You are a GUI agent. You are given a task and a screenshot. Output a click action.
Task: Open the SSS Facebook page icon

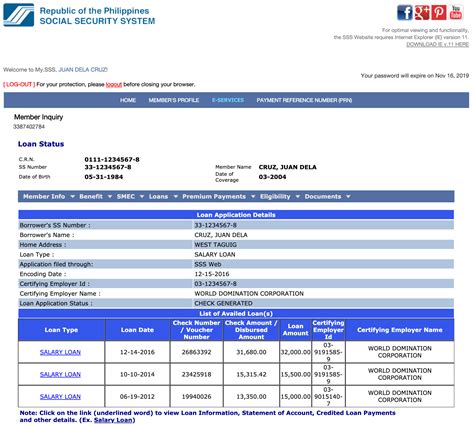click(405, 13)
